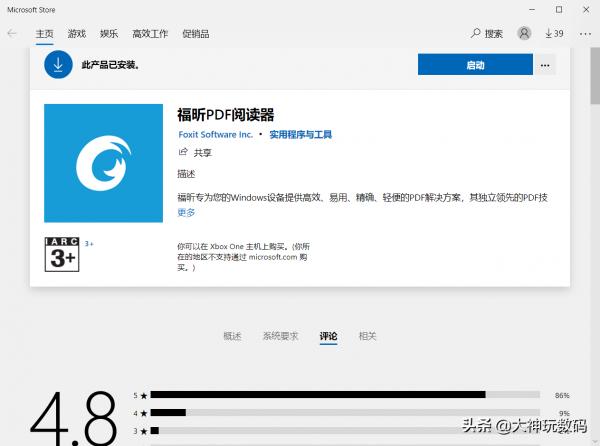Jump to the 系统要求 section
The image size is (600, 446).
point(280,336)
